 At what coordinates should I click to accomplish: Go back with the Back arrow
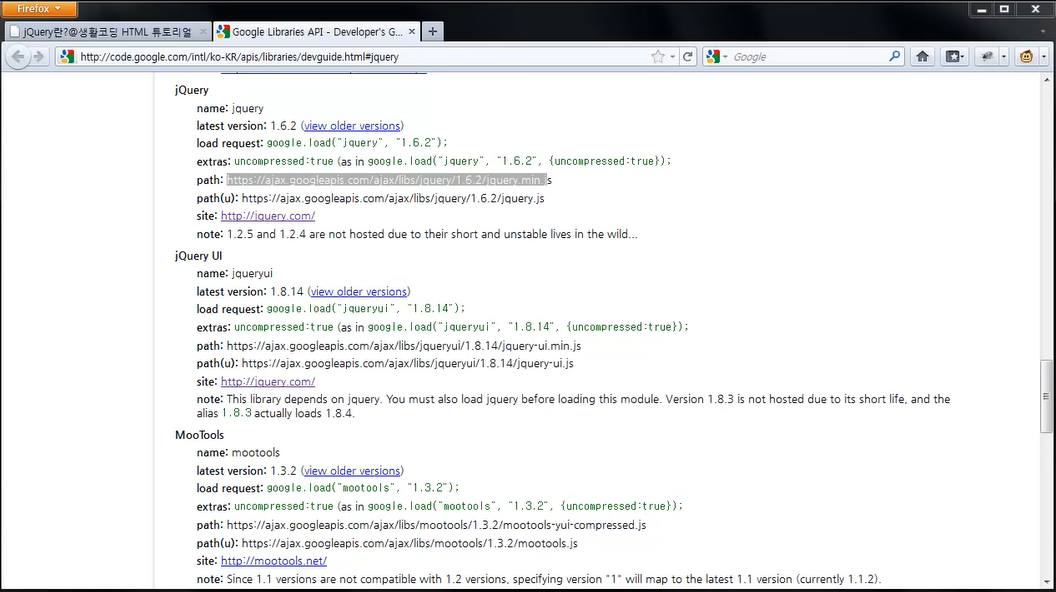pyautogui.click(x=18, y=57)
